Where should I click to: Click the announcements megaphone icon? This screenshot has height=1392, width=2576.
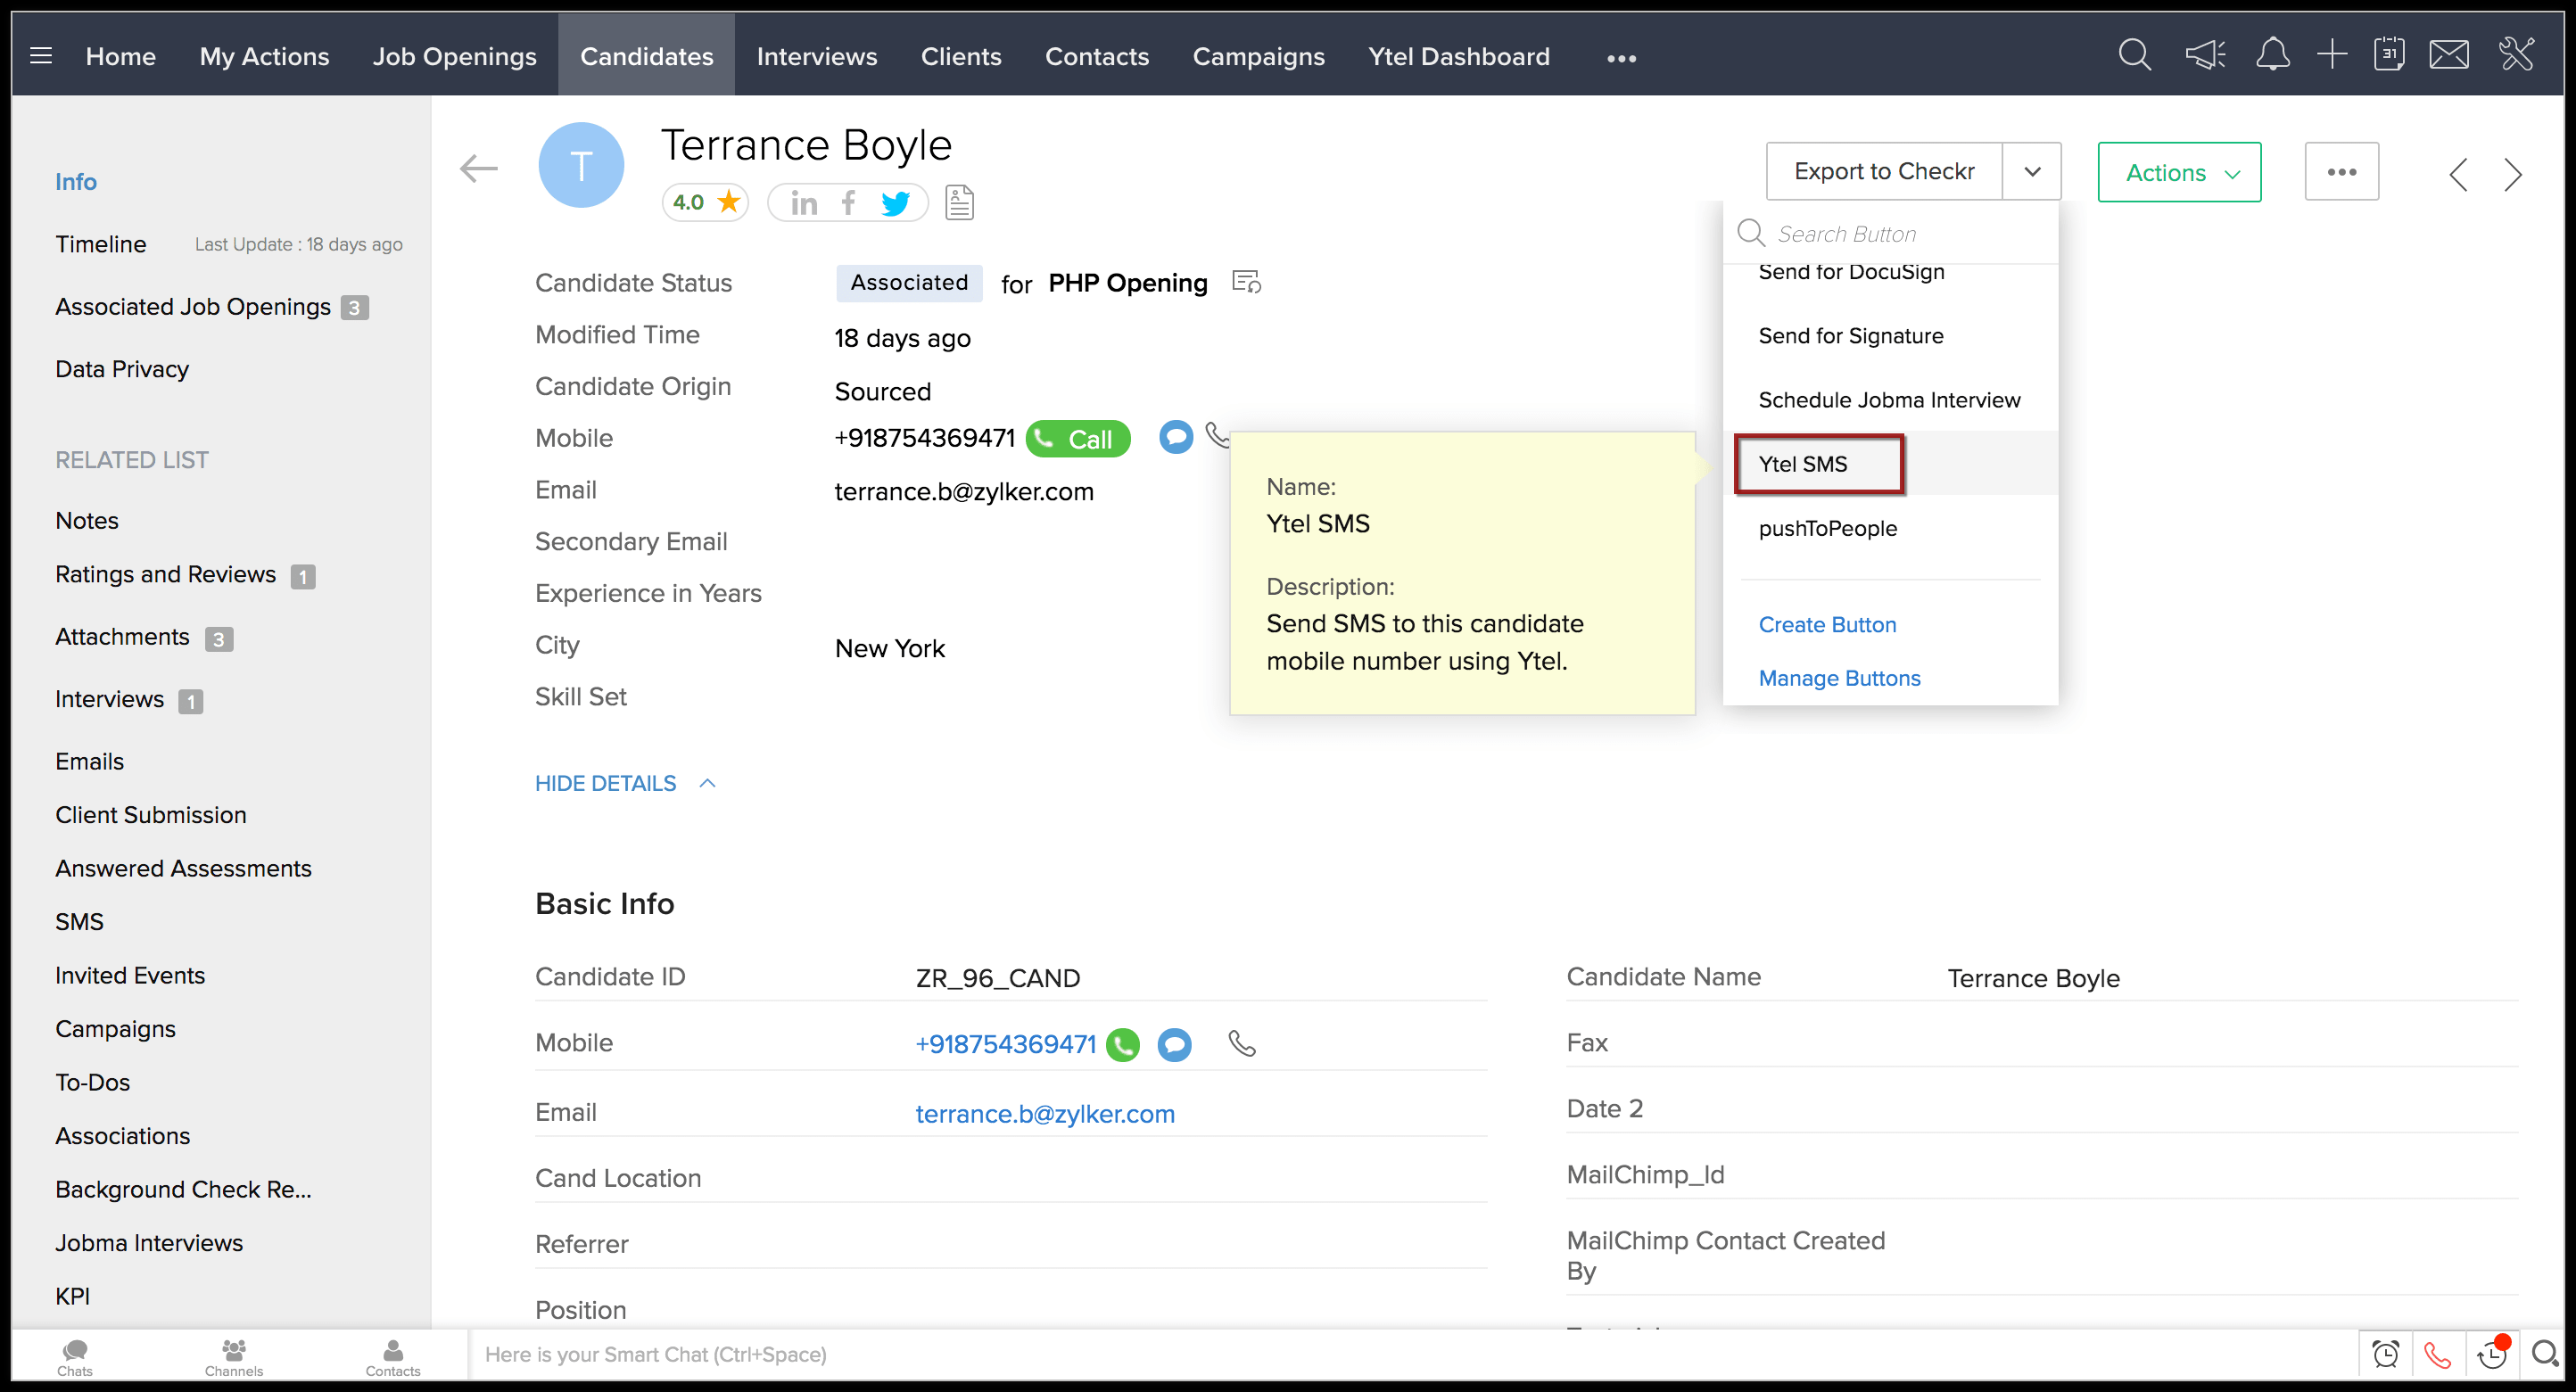(2204, 55)
